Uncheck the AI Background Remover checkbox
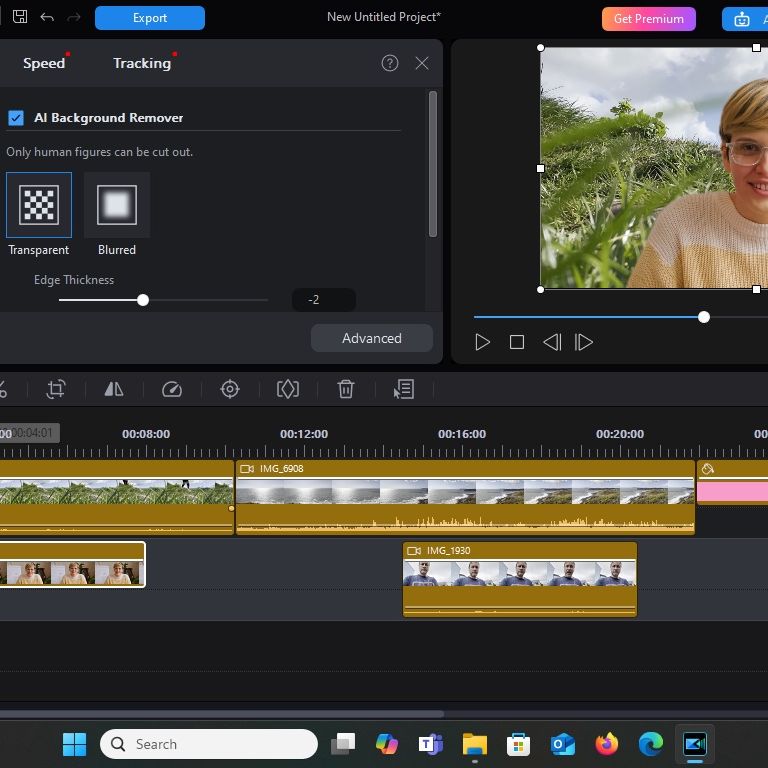The width and height of the screenshot is (768, 768). pyautogui.click(x=16, y=118)
